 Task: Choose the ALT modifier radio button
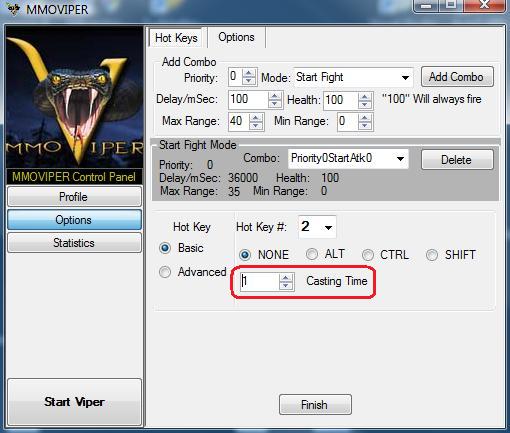pos(312,254)
